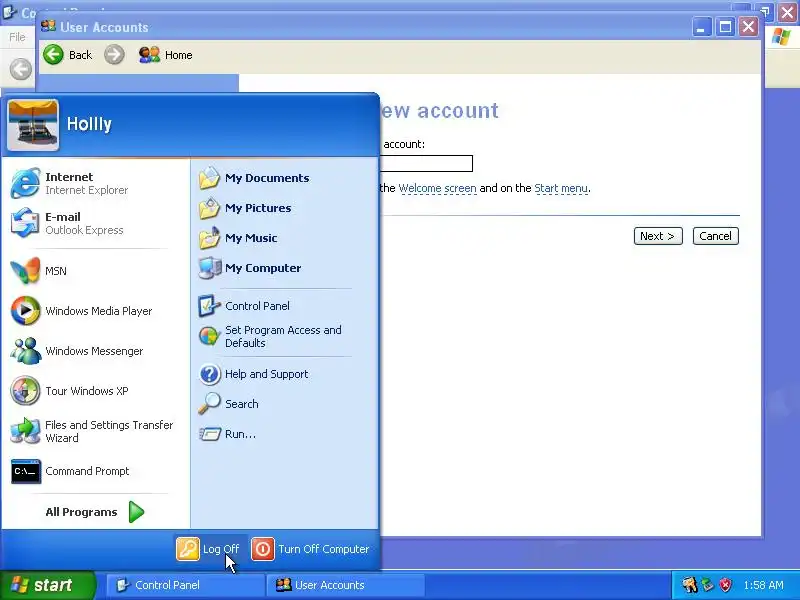
Task: Click the account name input field
Action: 427,163
